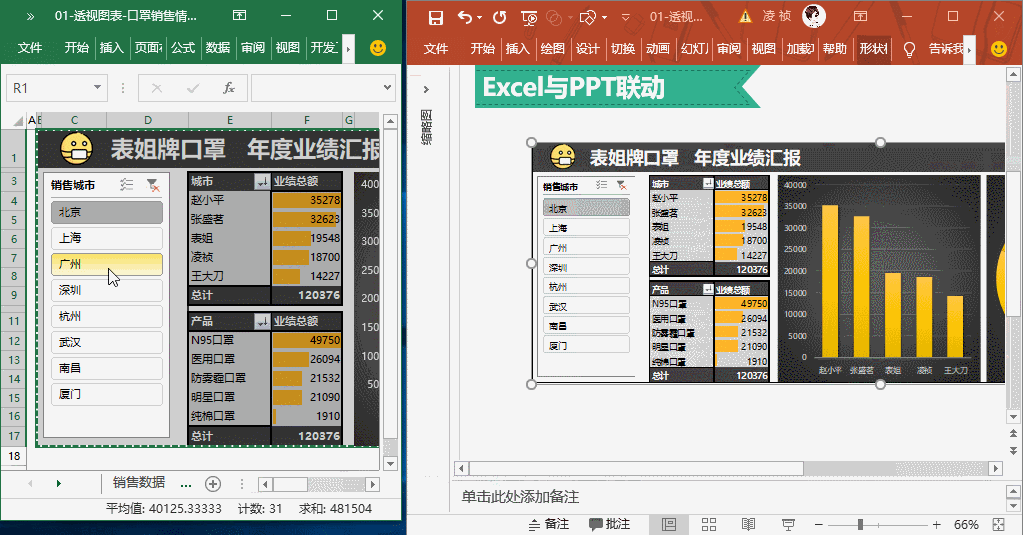1023x535 pixels.
Task: Open the 批注 comments button
Action: click(609, 524)
